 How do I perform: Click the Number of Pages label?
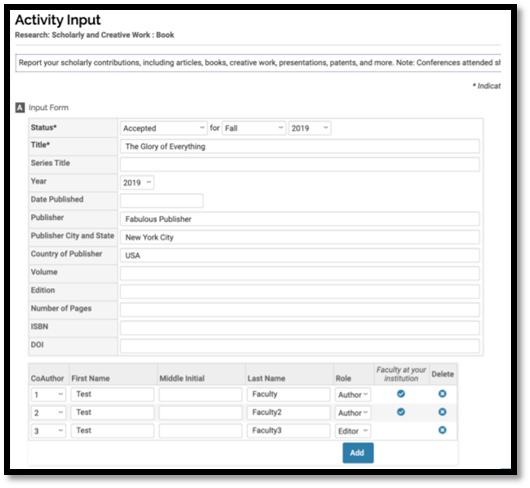point(61,309)
